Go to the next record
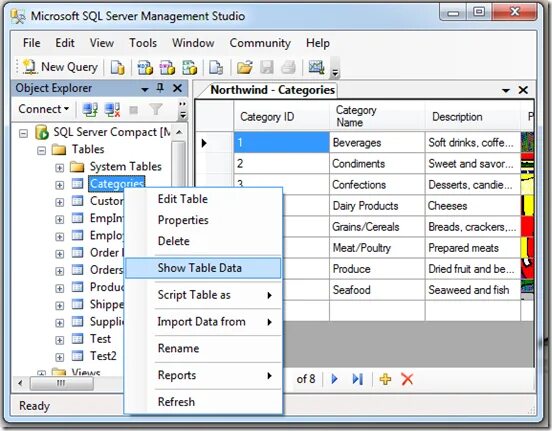 (x=334, y=379)
